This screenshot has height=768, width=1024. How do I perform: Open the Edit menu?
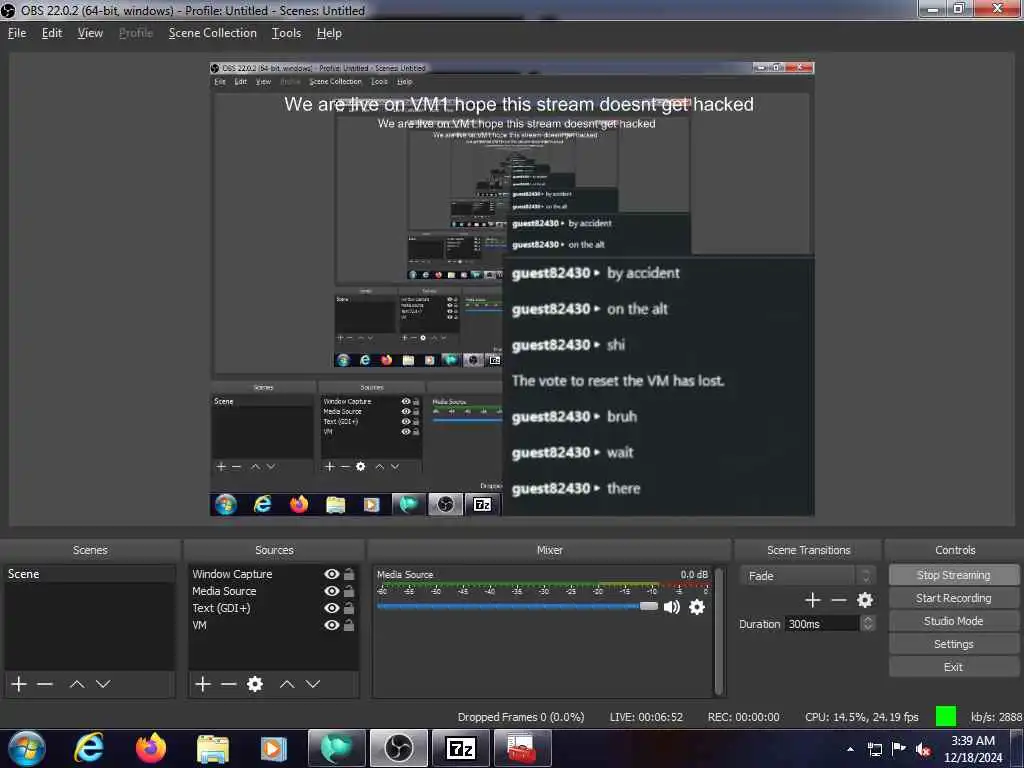coord(52,33)
